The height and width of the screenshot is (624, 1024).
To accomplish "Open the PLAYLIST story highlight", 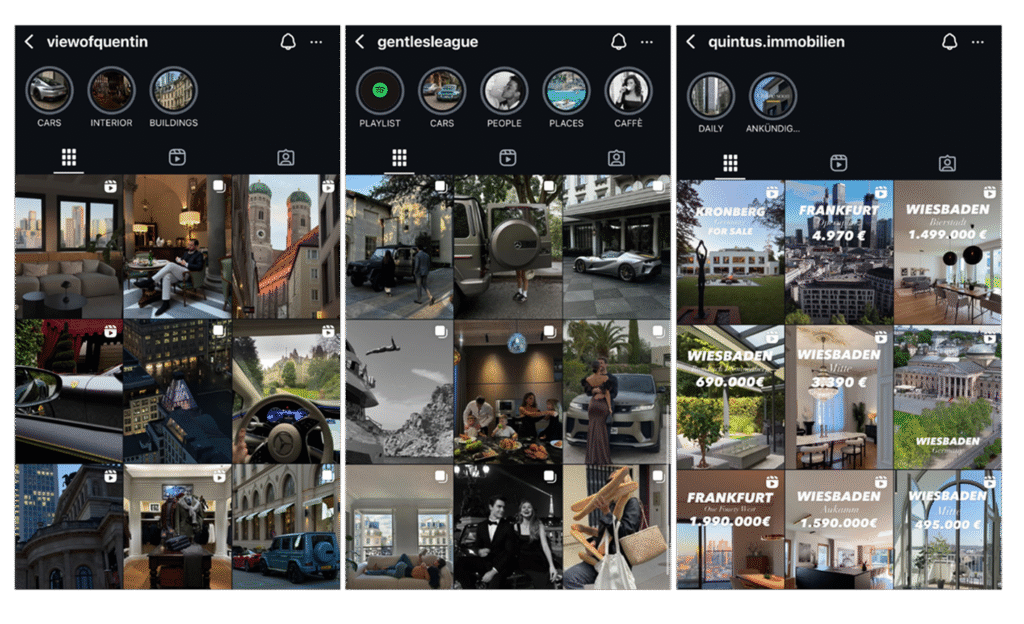I will 380,92.
